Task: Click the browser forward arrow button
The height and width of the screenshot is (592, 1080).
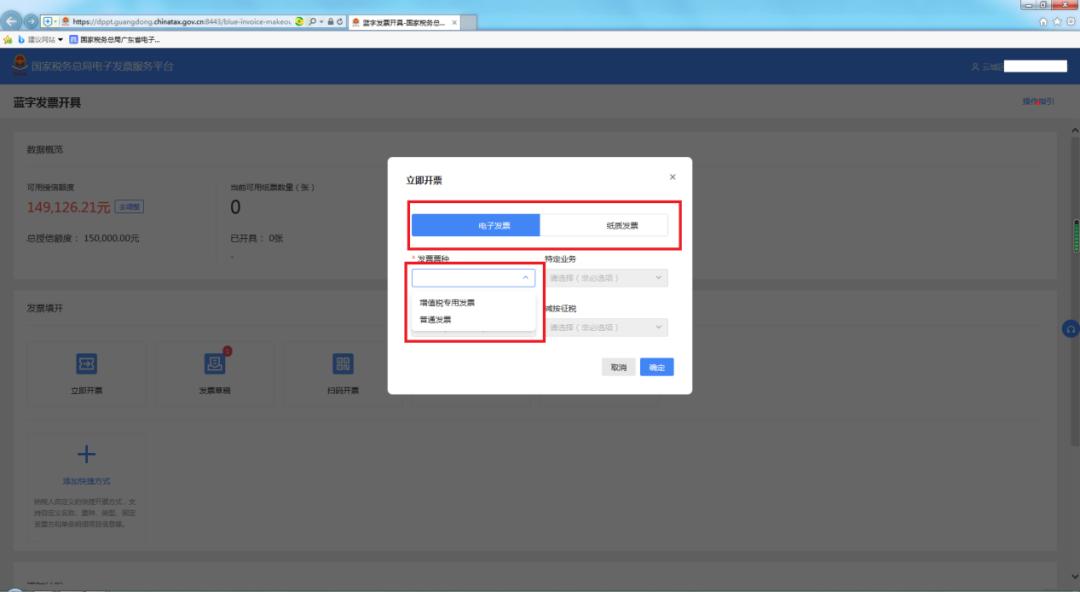Action: click(x=31, y=21)
